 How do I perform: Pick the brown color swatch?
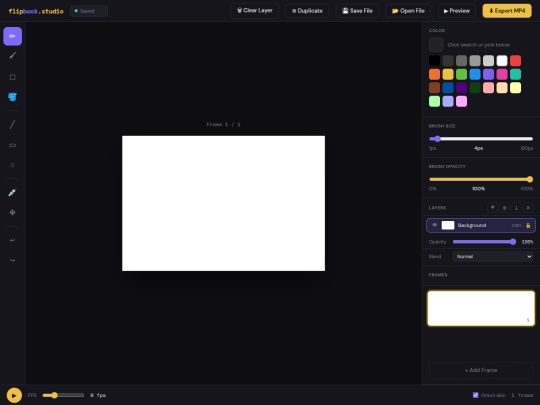pos(435,88)
